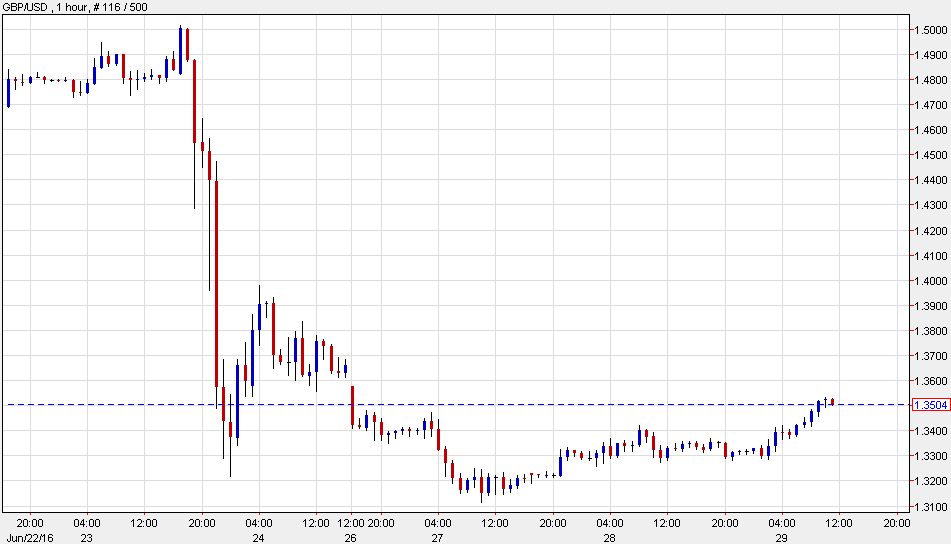Click the 1.3100 price axis label
Viewport: 951px width, 544px height.
pos(931,506)
